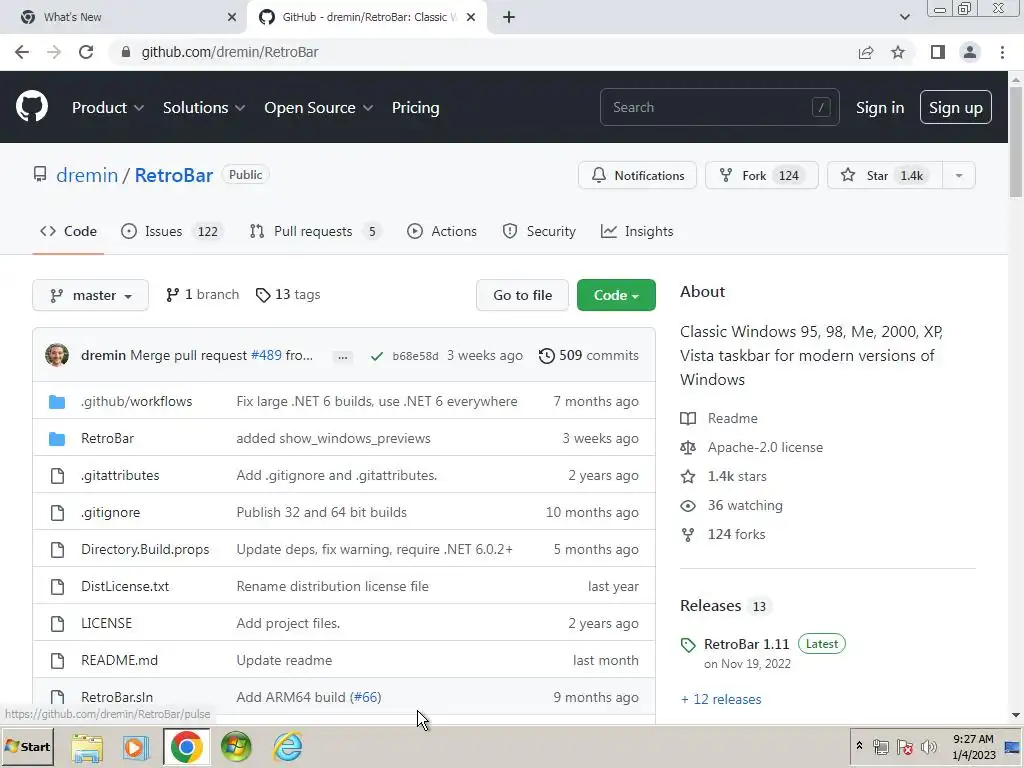Screen dimensions: 1024x768
Task: Open the browser side panel icon
Action: click(x=938, y=52)
